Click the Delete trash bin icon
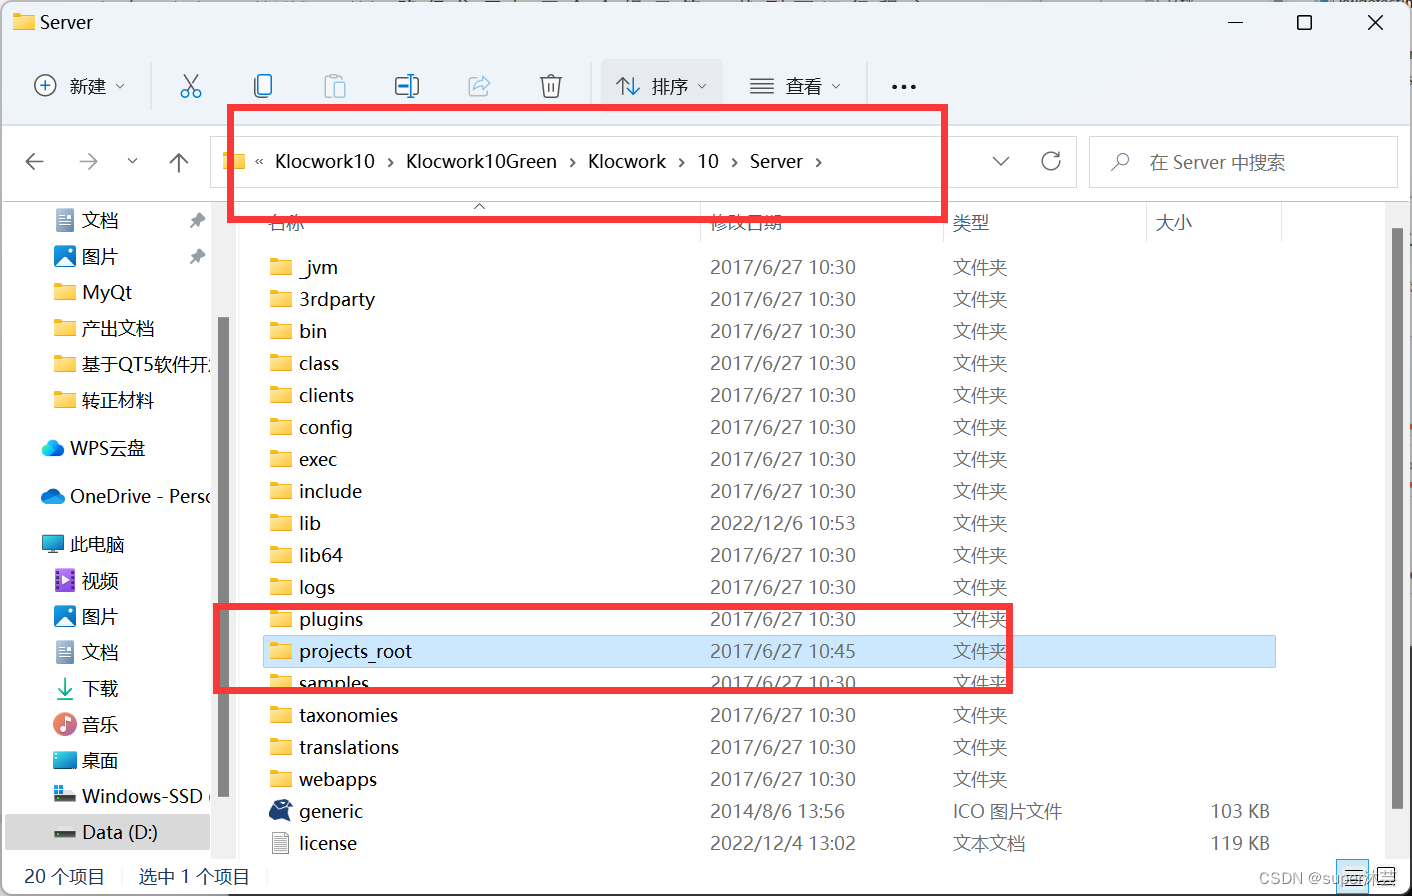Screen dimensions: 1412x896 tap(551, 86)
